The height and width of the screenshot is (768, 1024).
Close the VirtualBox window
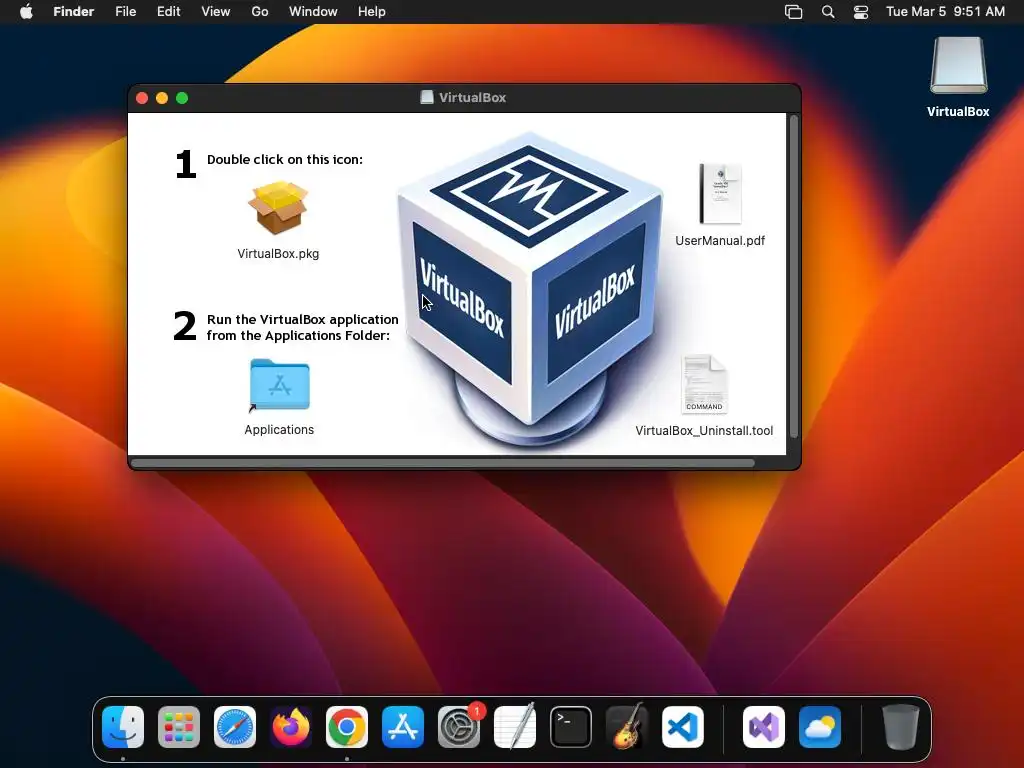pos(142,98)
